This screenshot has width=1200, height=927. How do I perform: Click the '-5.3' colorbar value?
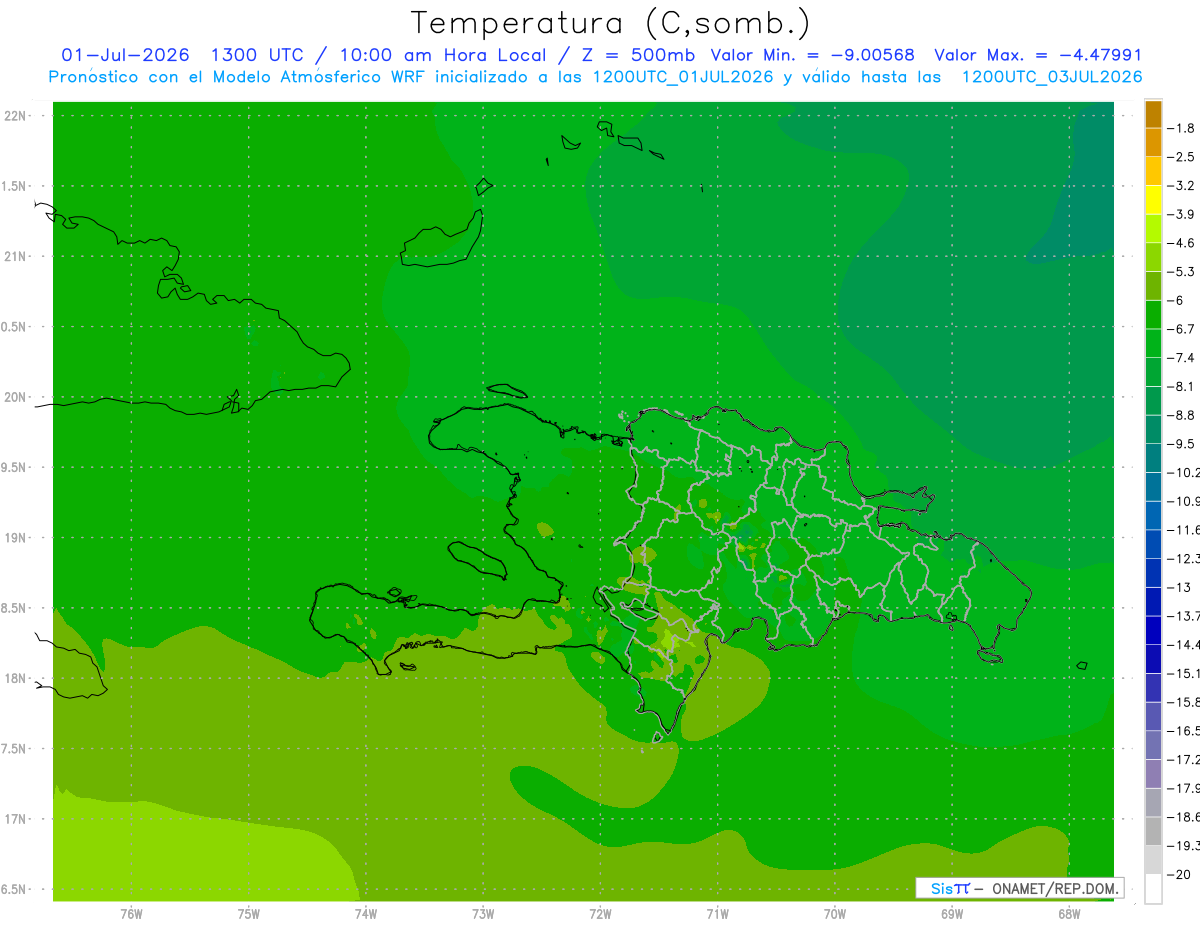pos(1182,271)
